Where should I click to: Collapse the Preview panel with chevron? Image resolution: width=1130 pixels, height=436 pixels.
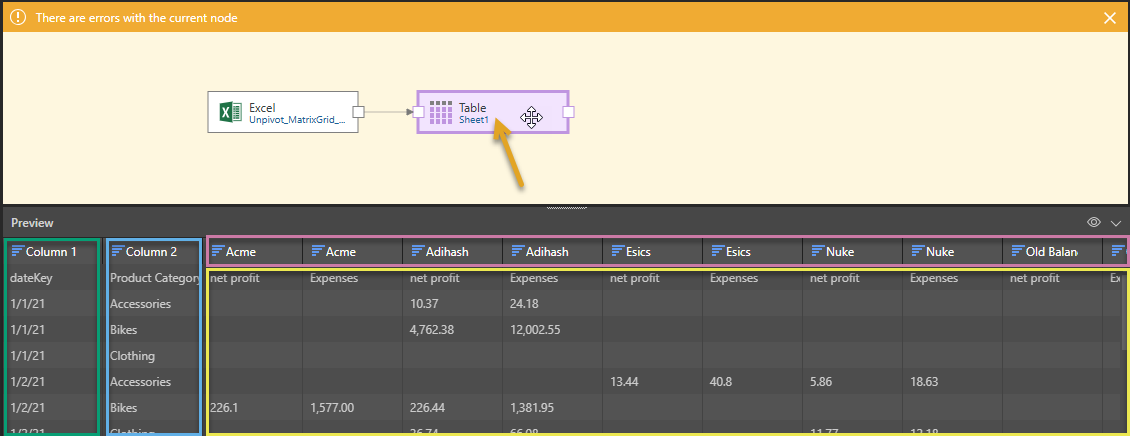pos(1116,223)
